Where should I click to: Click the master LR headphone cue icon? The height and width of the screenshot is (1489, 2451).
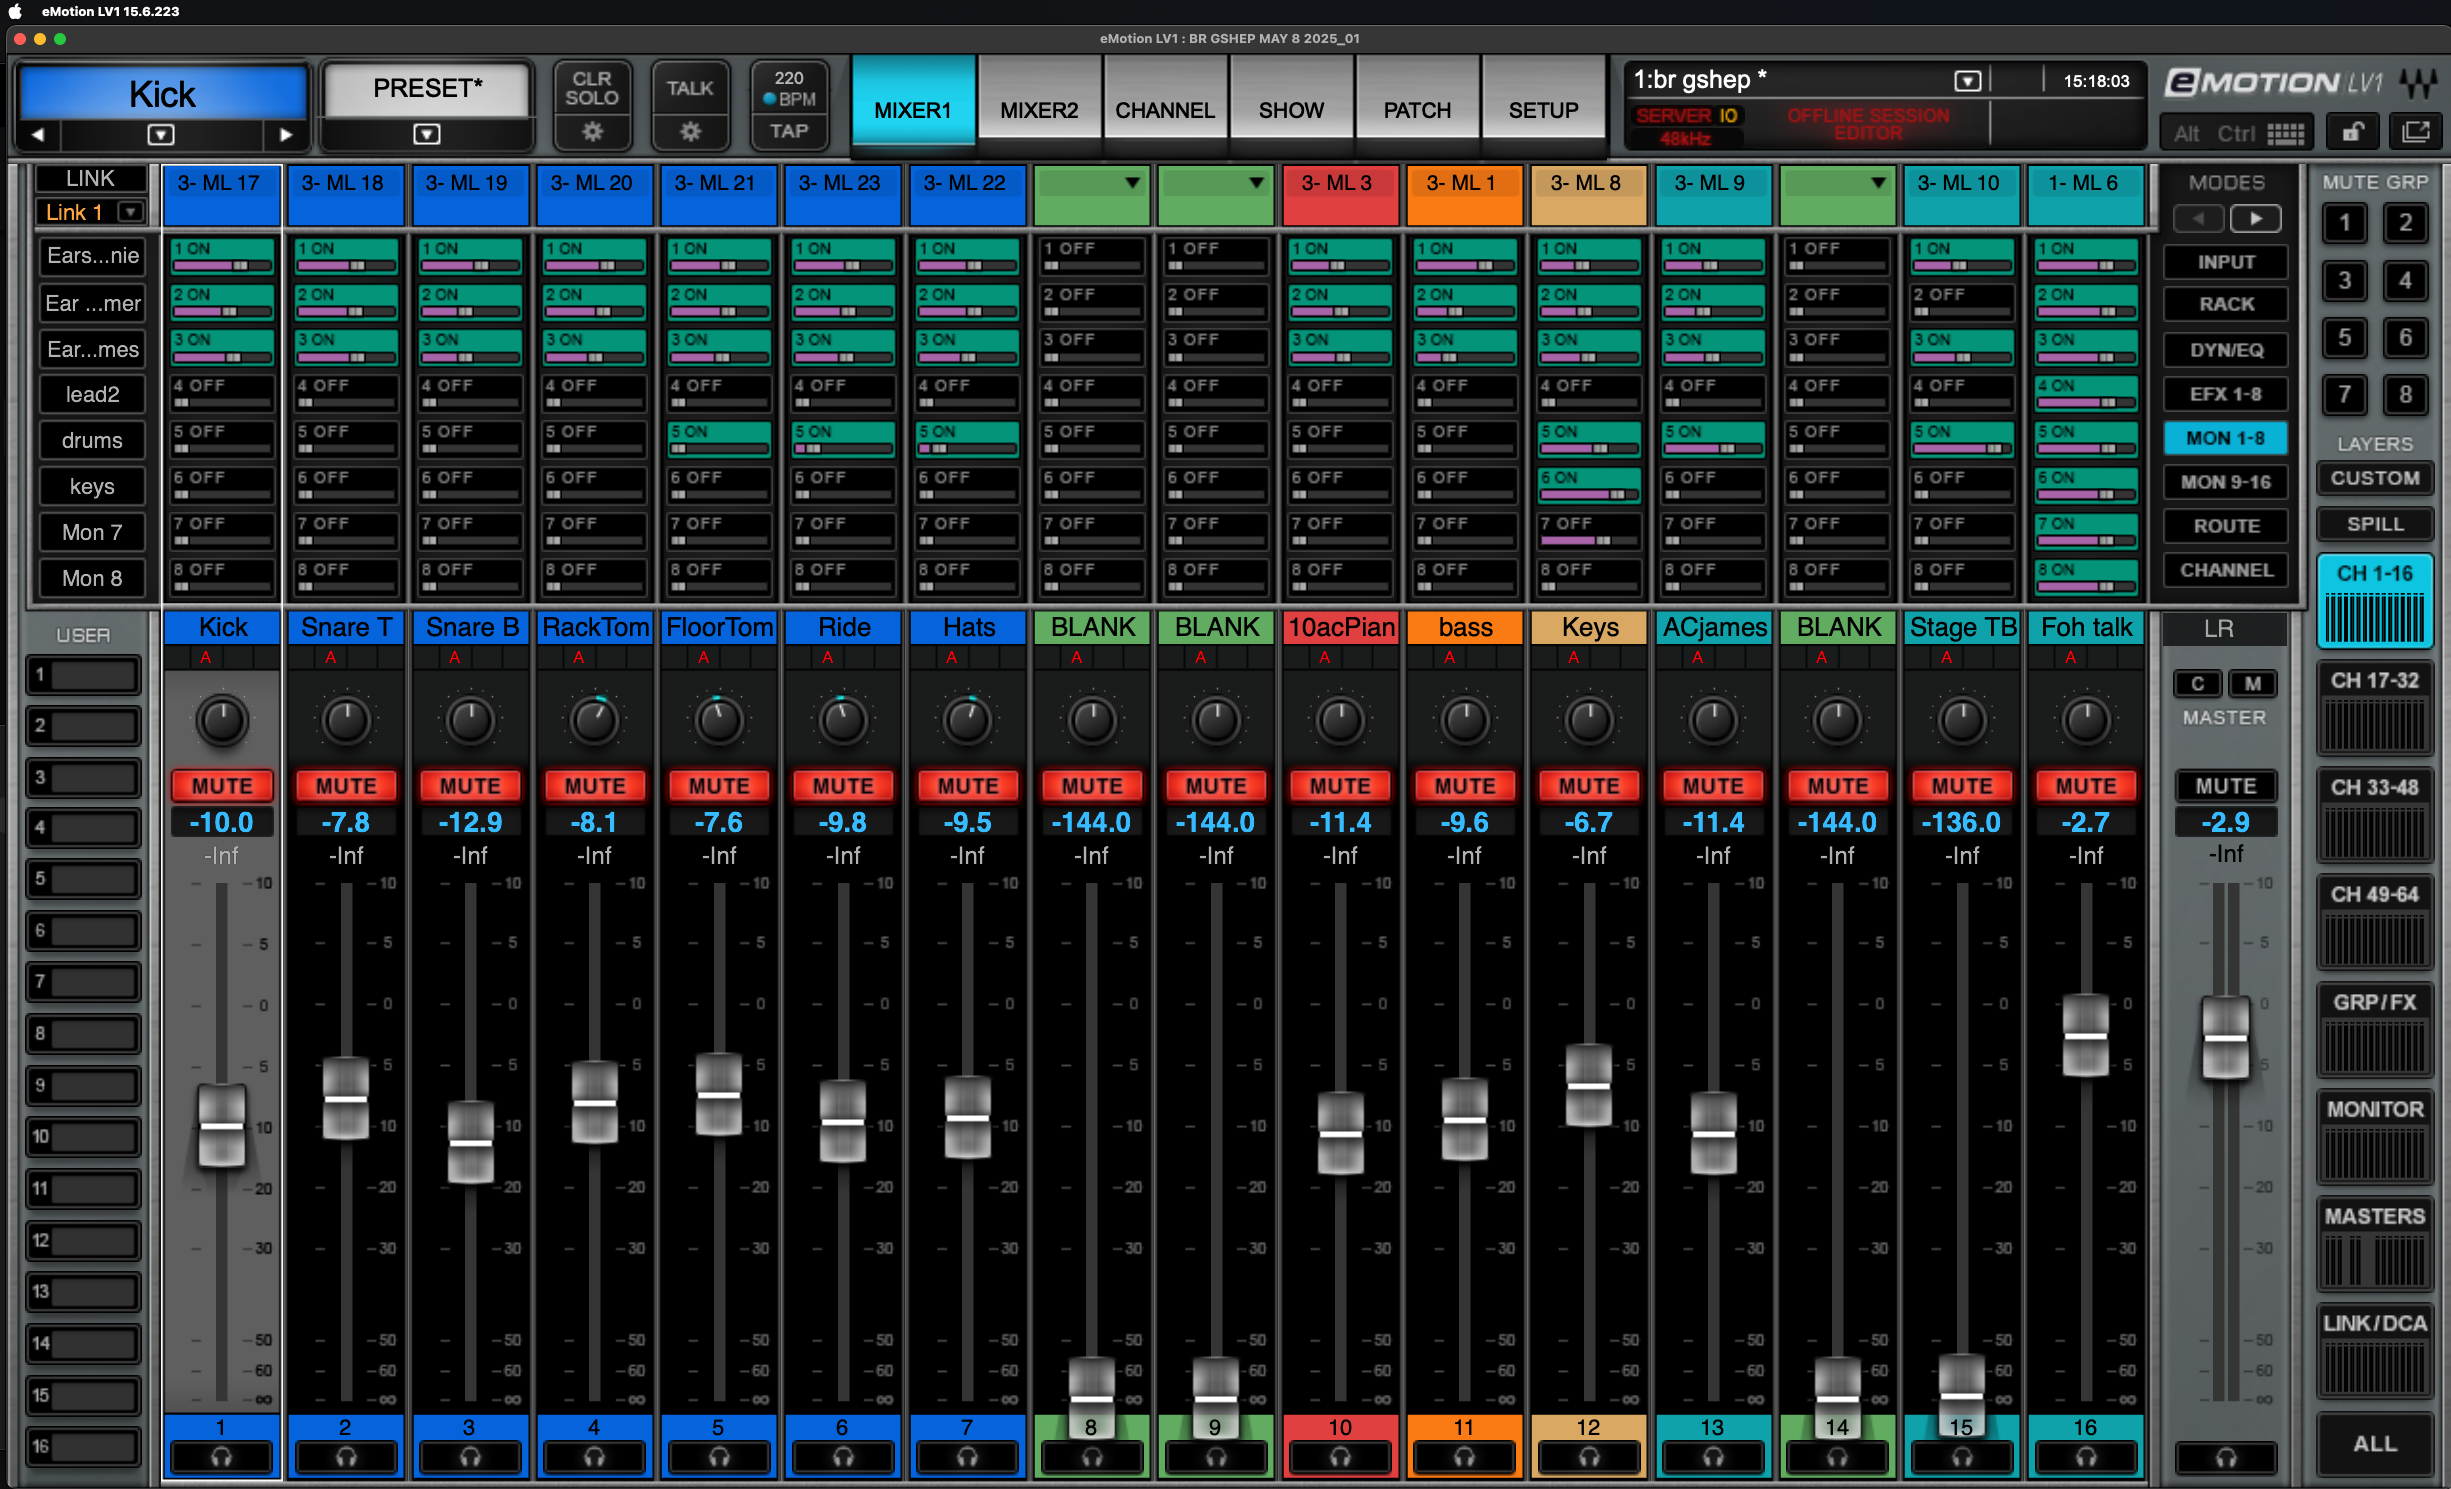point(2226,1457)
